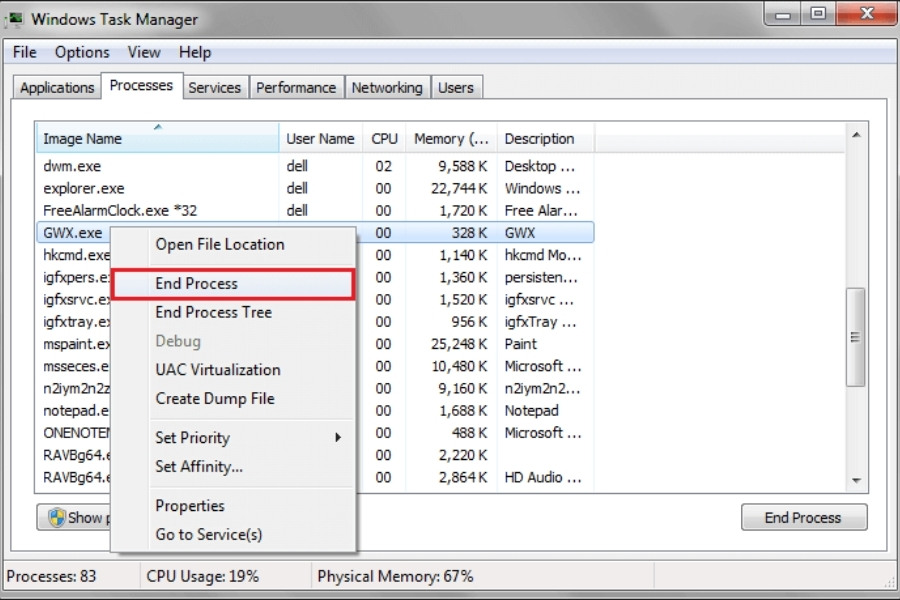Expand the Set Priority submenu arrow

[x=338, y=437]
